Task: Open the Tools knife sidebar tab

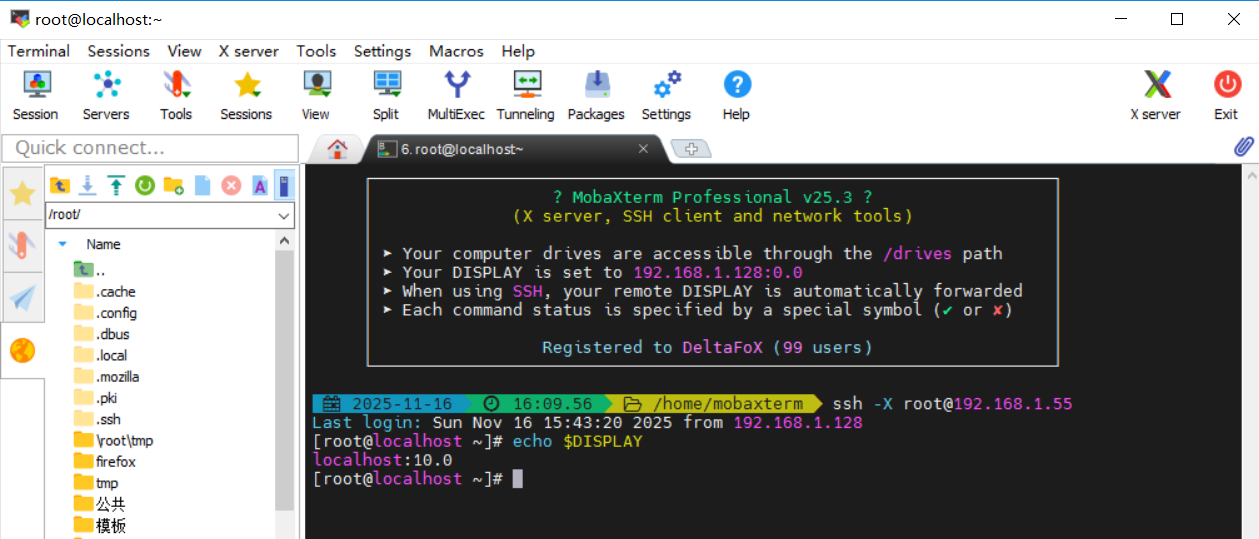Action: tap(22, 246)
